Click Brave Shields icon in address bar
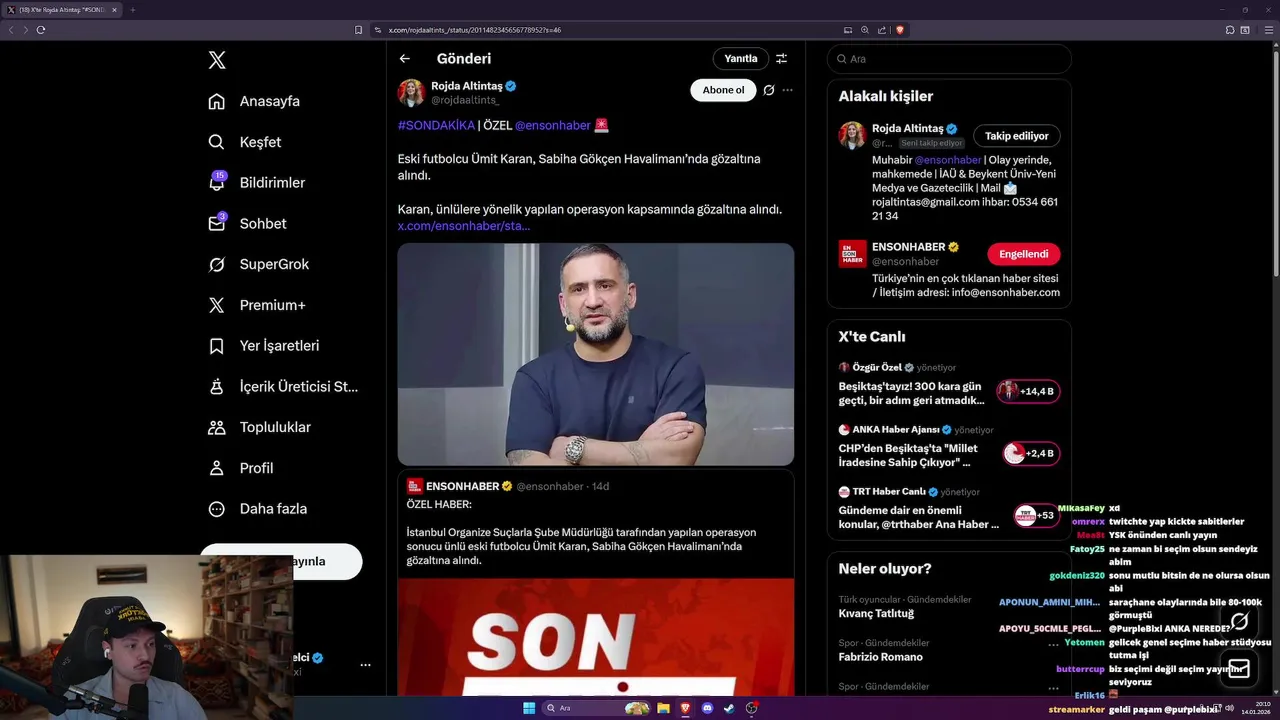The height and width of the screenshot is (720, 1280). click(x=899, y=30)
